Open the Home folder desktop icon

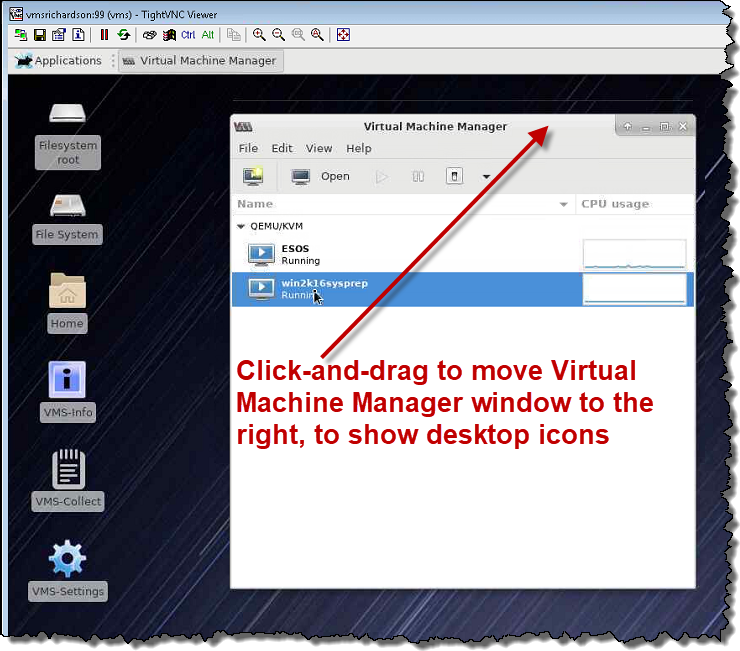click(x=67, y=302)
